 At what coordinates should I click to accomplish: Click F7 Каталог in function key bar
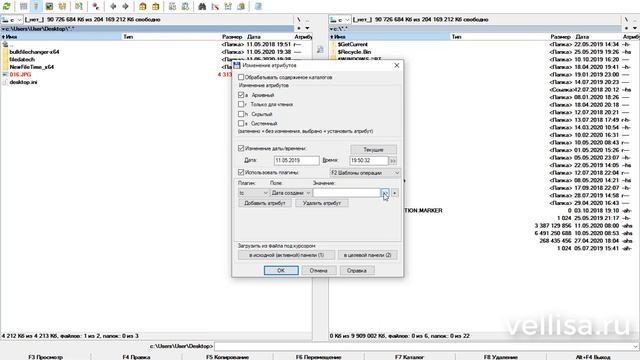[409, 357]
